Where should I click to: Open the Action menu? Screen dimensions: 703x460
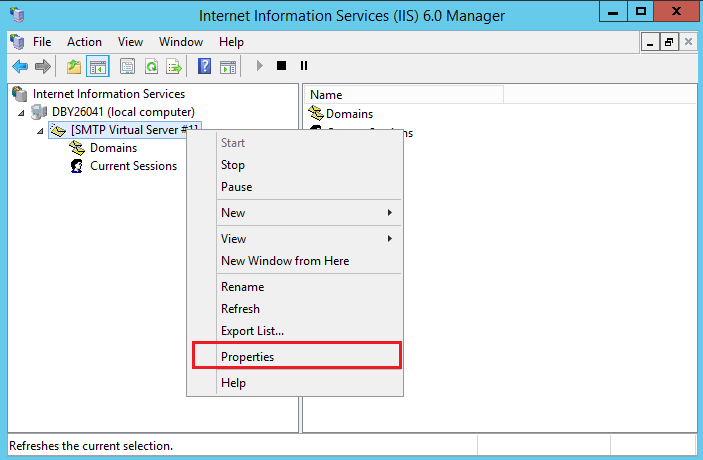click(x=84, y=42)
